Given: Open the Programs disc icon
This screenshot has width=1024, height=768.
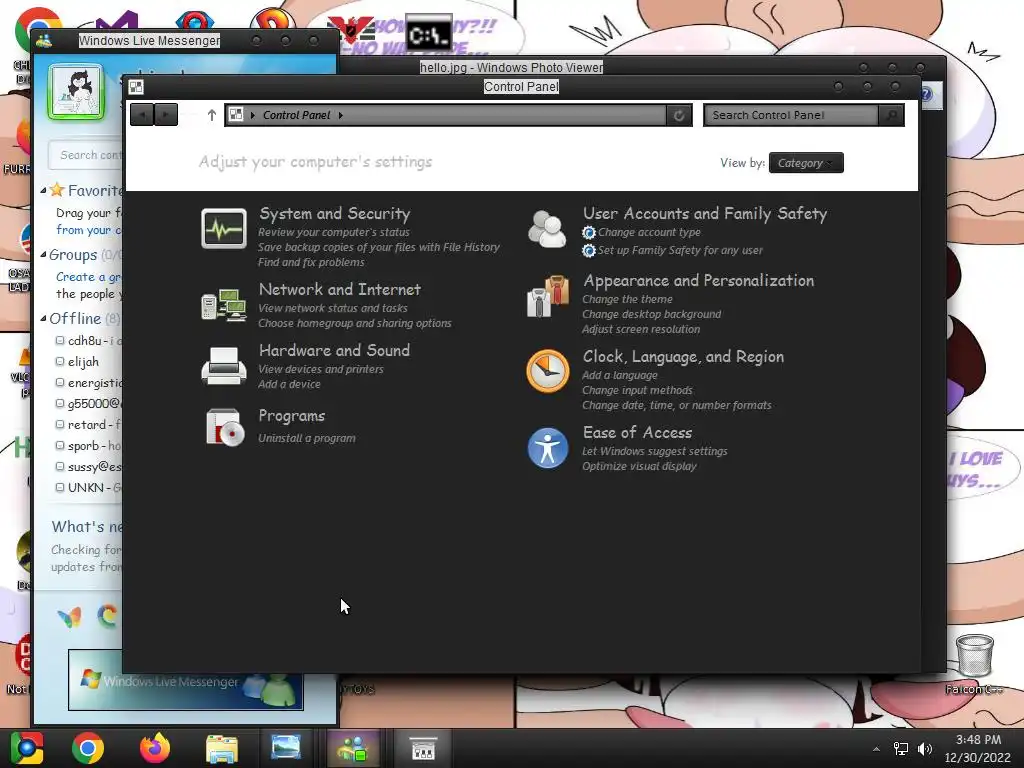Looking at the screenshot, I should (x=223, y=427).
